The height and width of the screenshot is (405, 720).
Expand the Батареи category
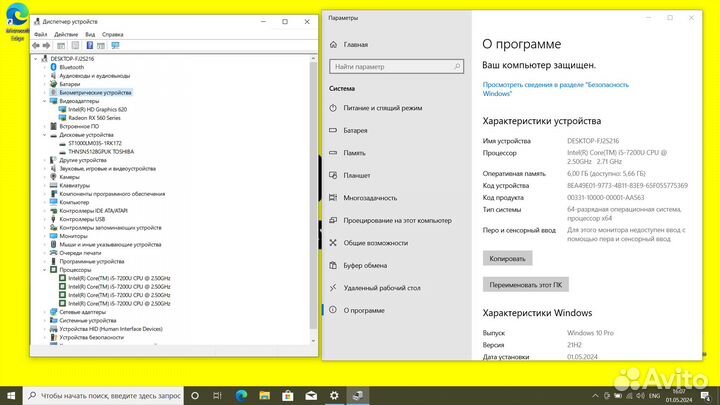pyautogui.click(x=45, y=84)
